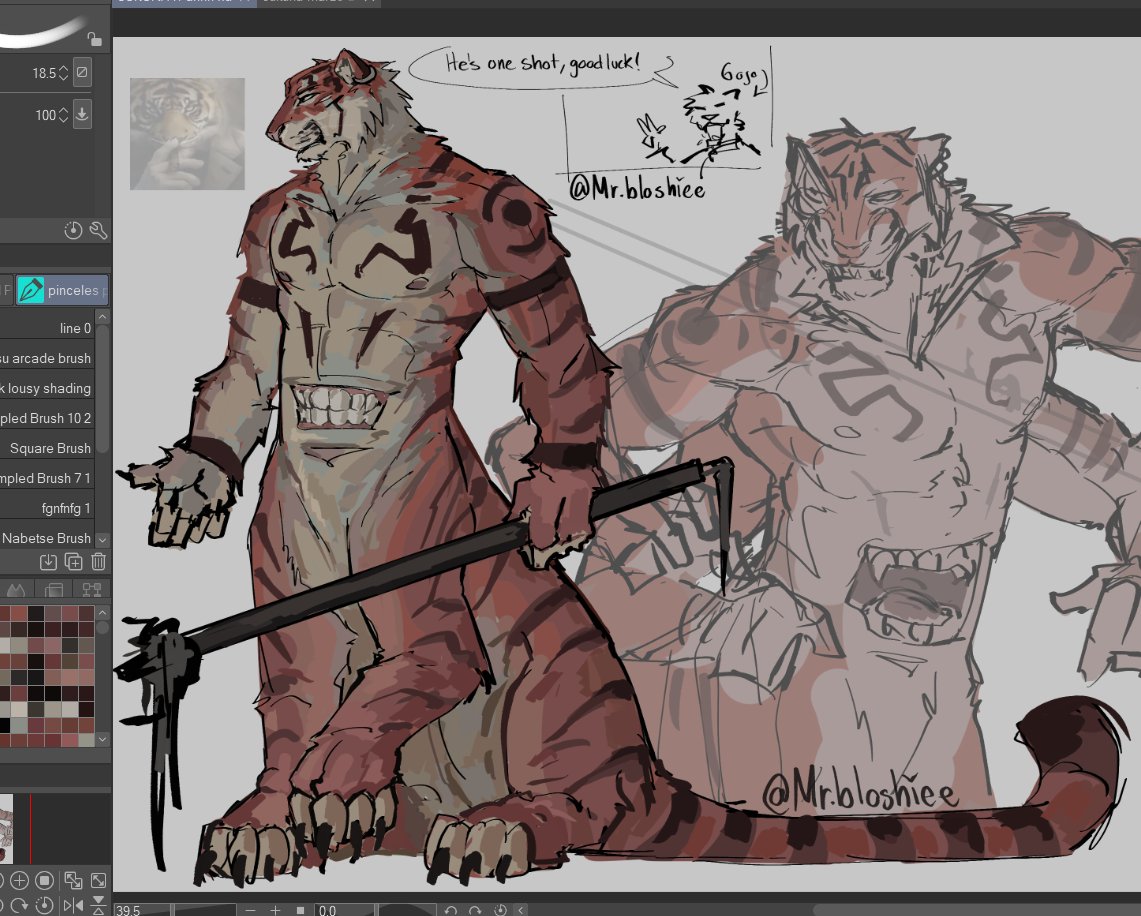This screenshot has width=1141, height=916.
Task: Duplicate the current sub tool
Action: 73,562
